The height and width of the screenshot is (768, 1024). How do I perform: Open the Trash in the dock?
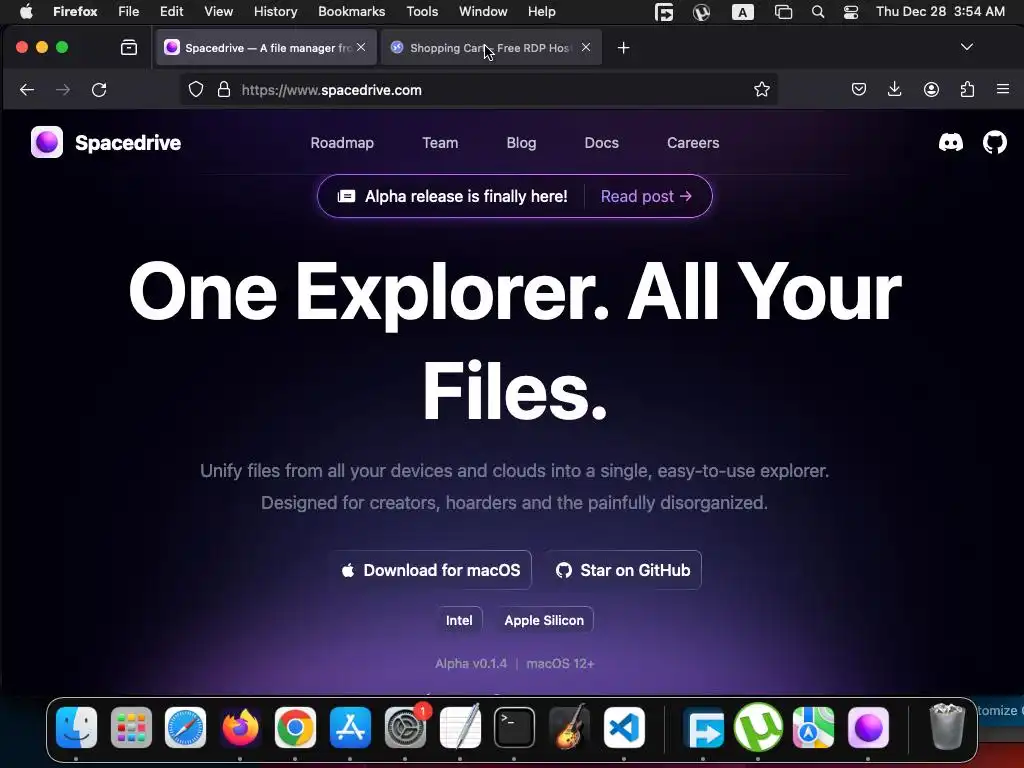947,726
